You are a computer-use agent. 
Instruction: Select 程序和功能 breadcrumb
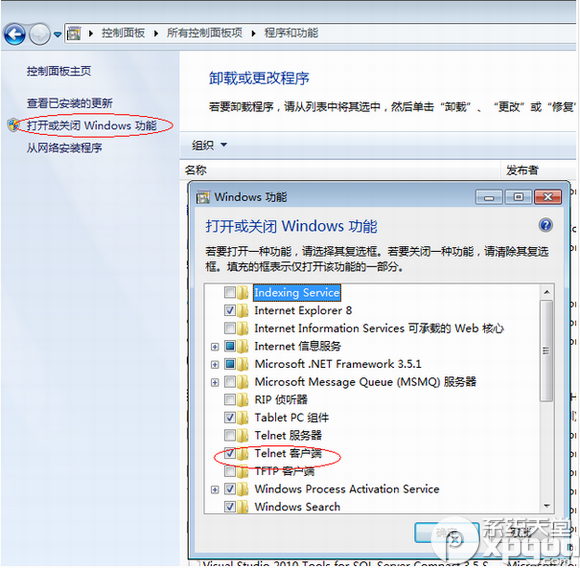click(291, 33)
